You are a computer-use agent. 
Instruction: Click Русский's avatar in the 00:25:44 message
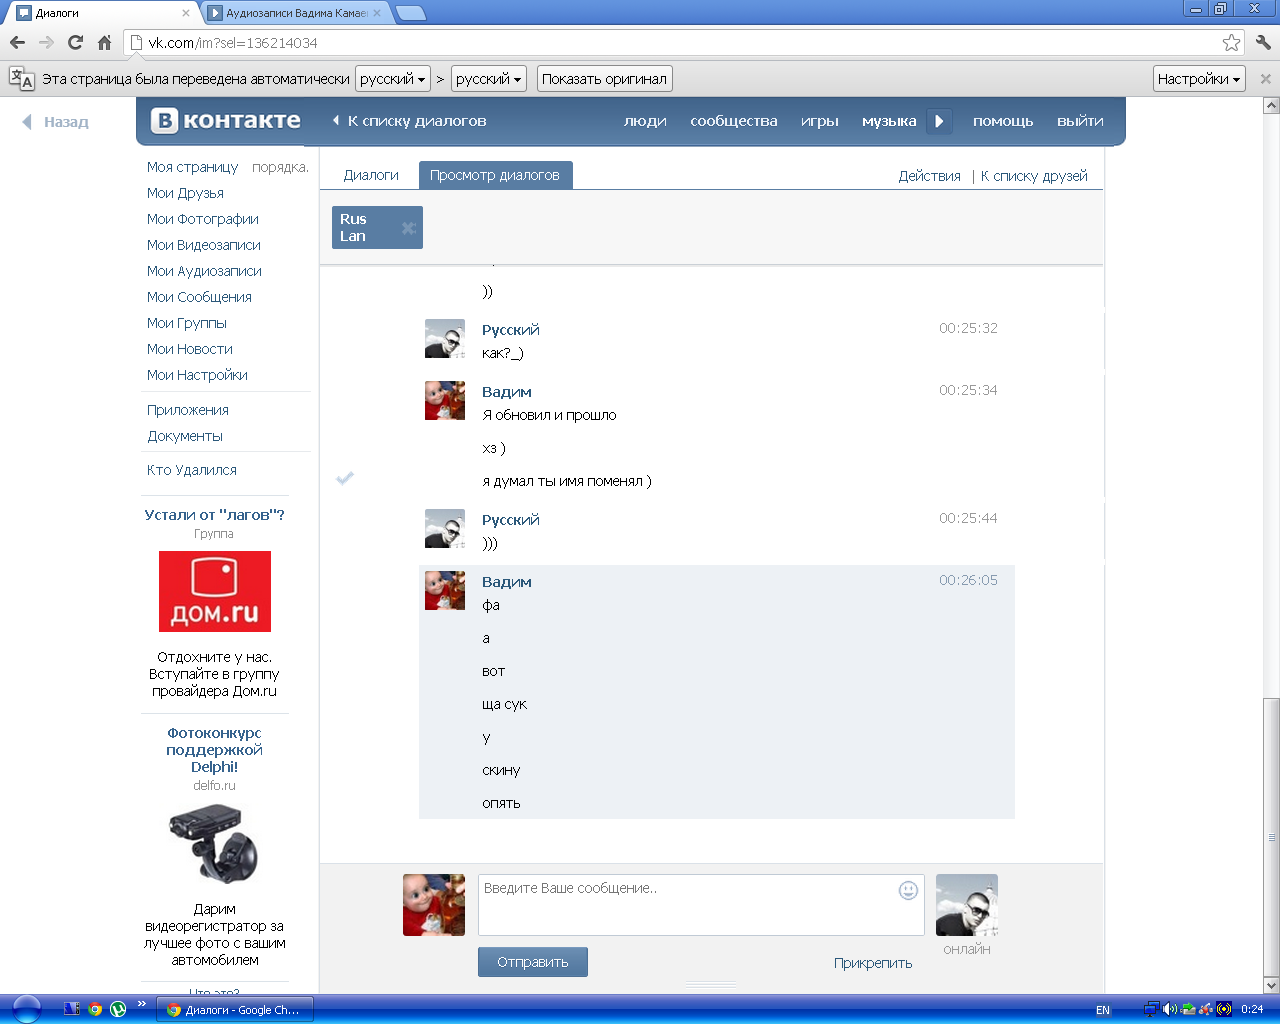coord(445,528)
